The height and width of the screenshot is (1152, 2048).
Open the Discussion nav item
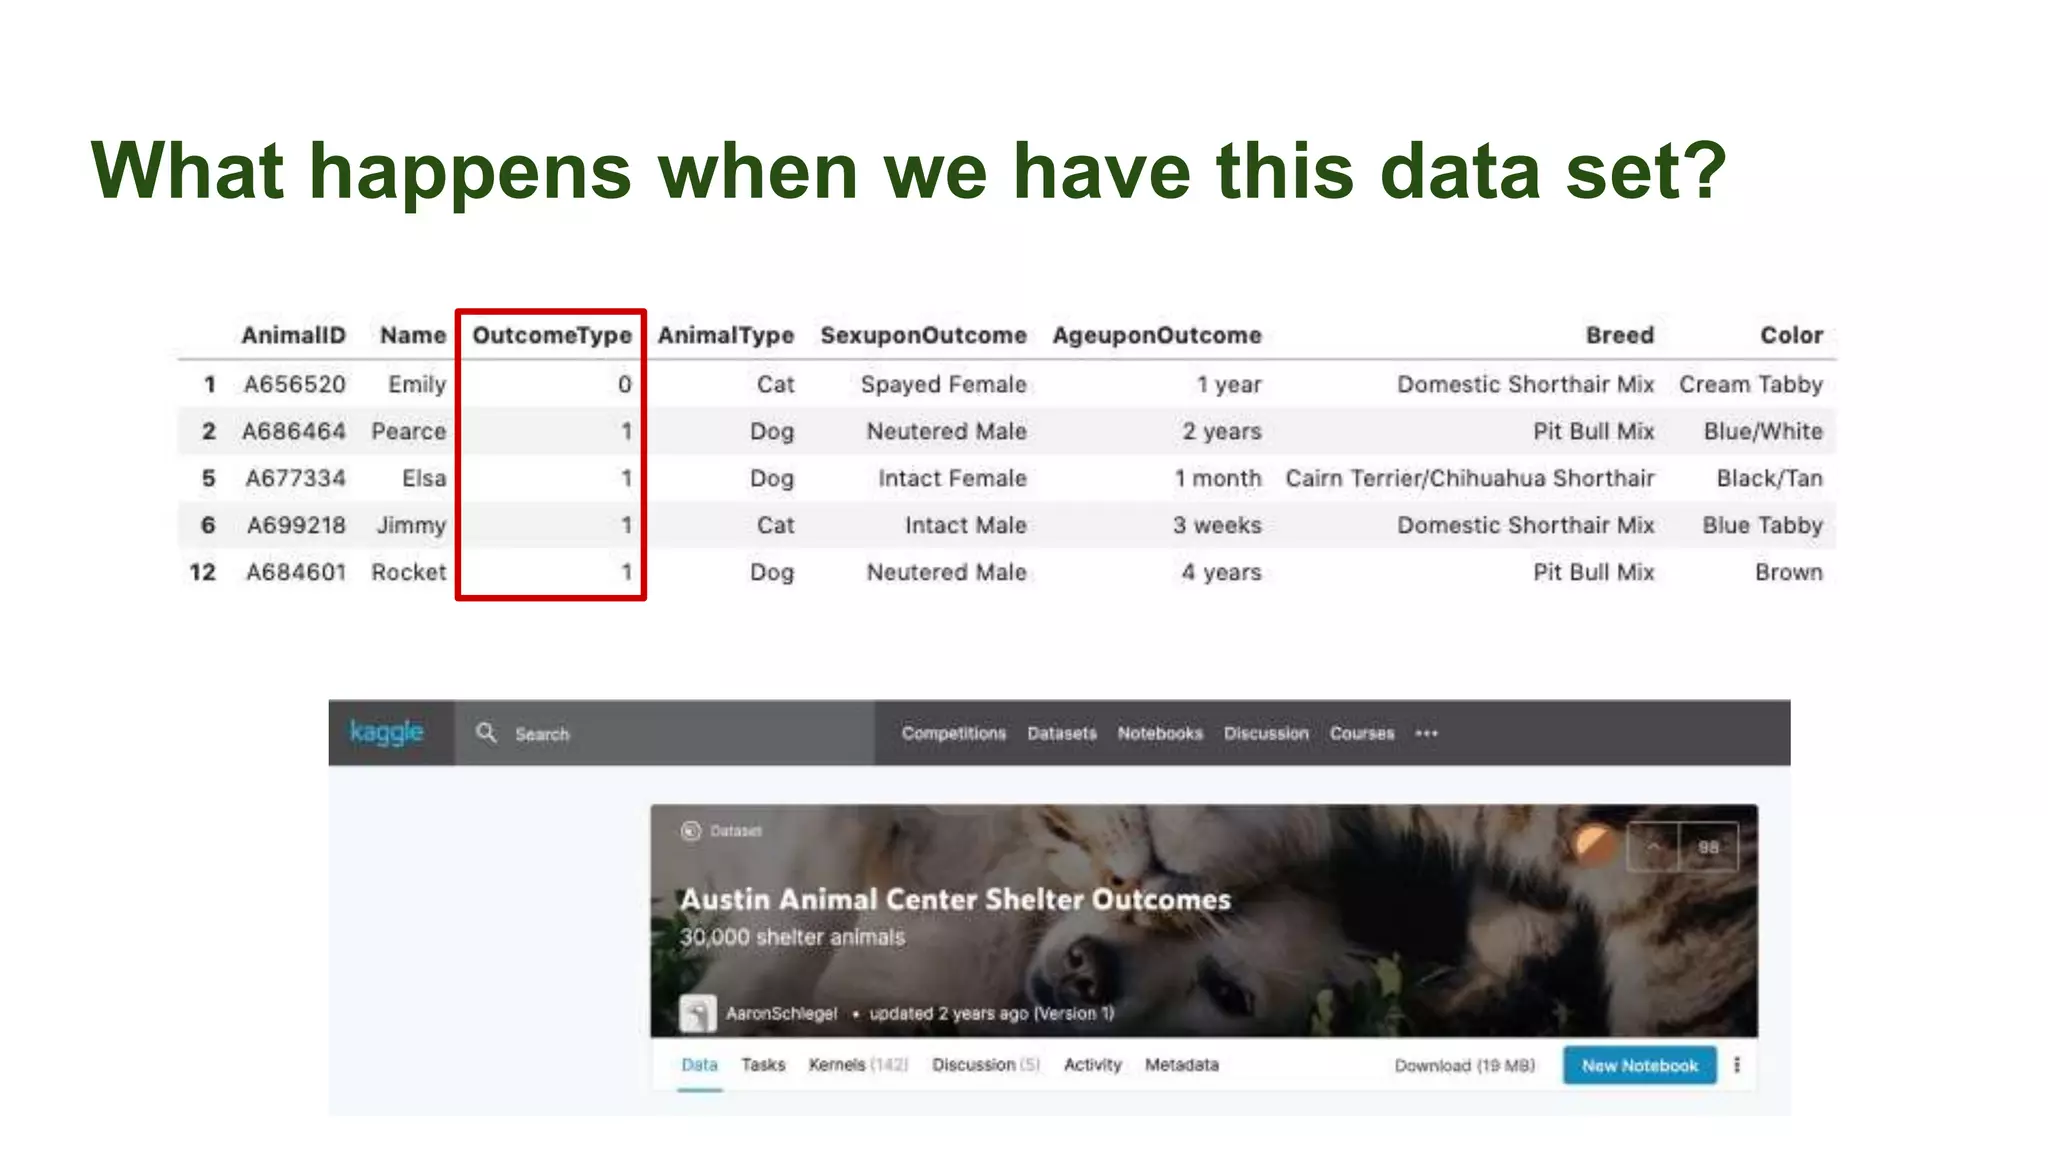[1266, 733]
